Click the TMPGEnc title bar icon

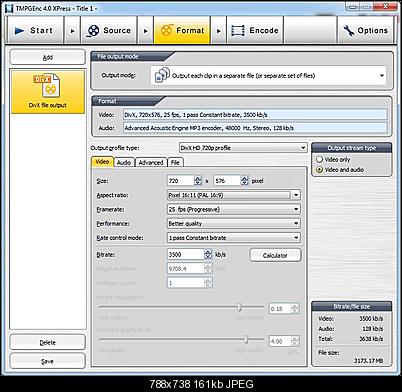9,8
